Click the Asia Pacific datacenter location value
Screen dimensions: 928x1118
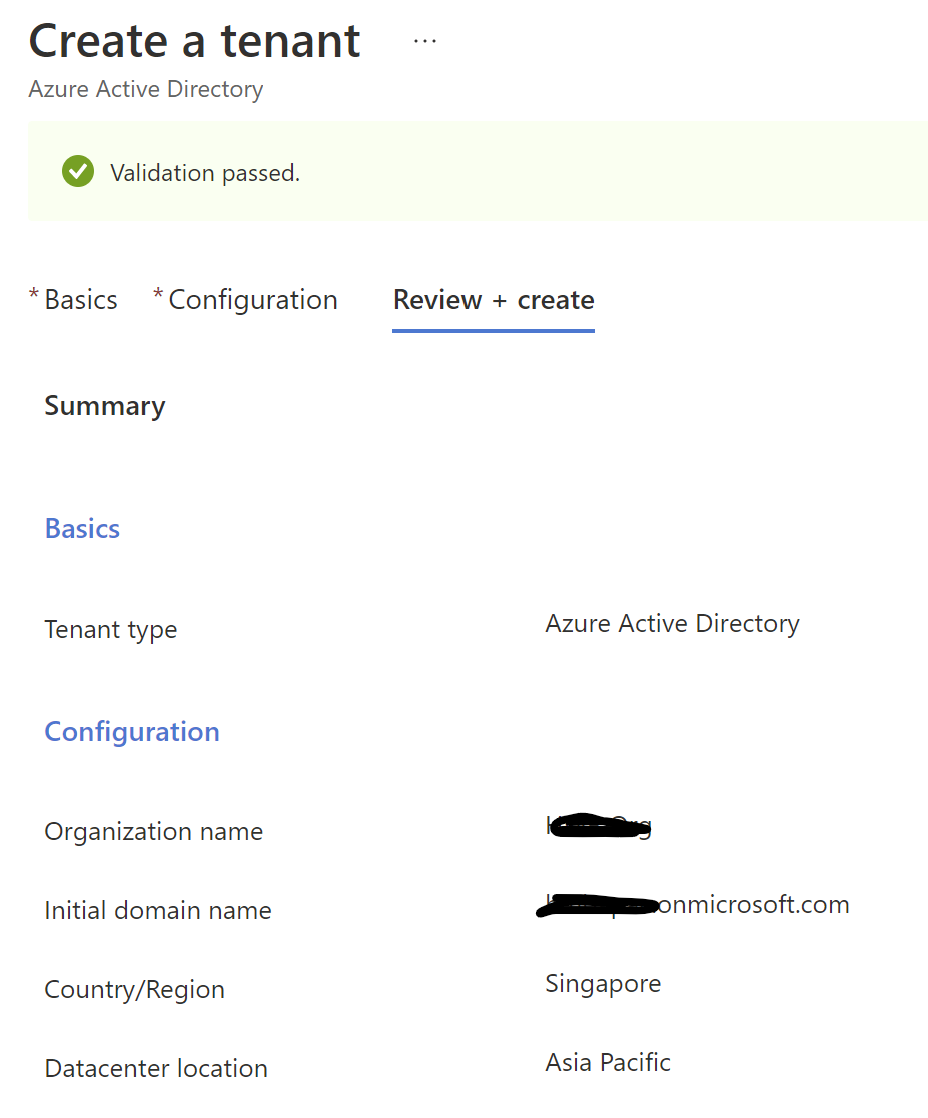pos(608,1062)
